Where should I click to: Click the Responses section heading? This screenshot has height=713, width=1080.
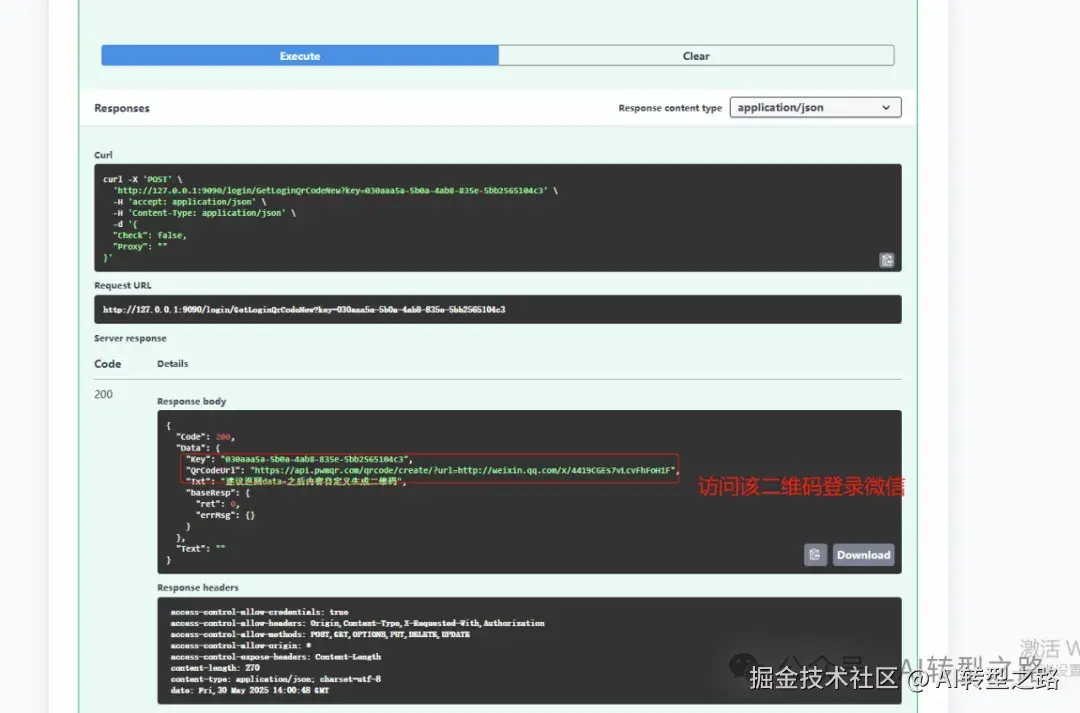122,108
